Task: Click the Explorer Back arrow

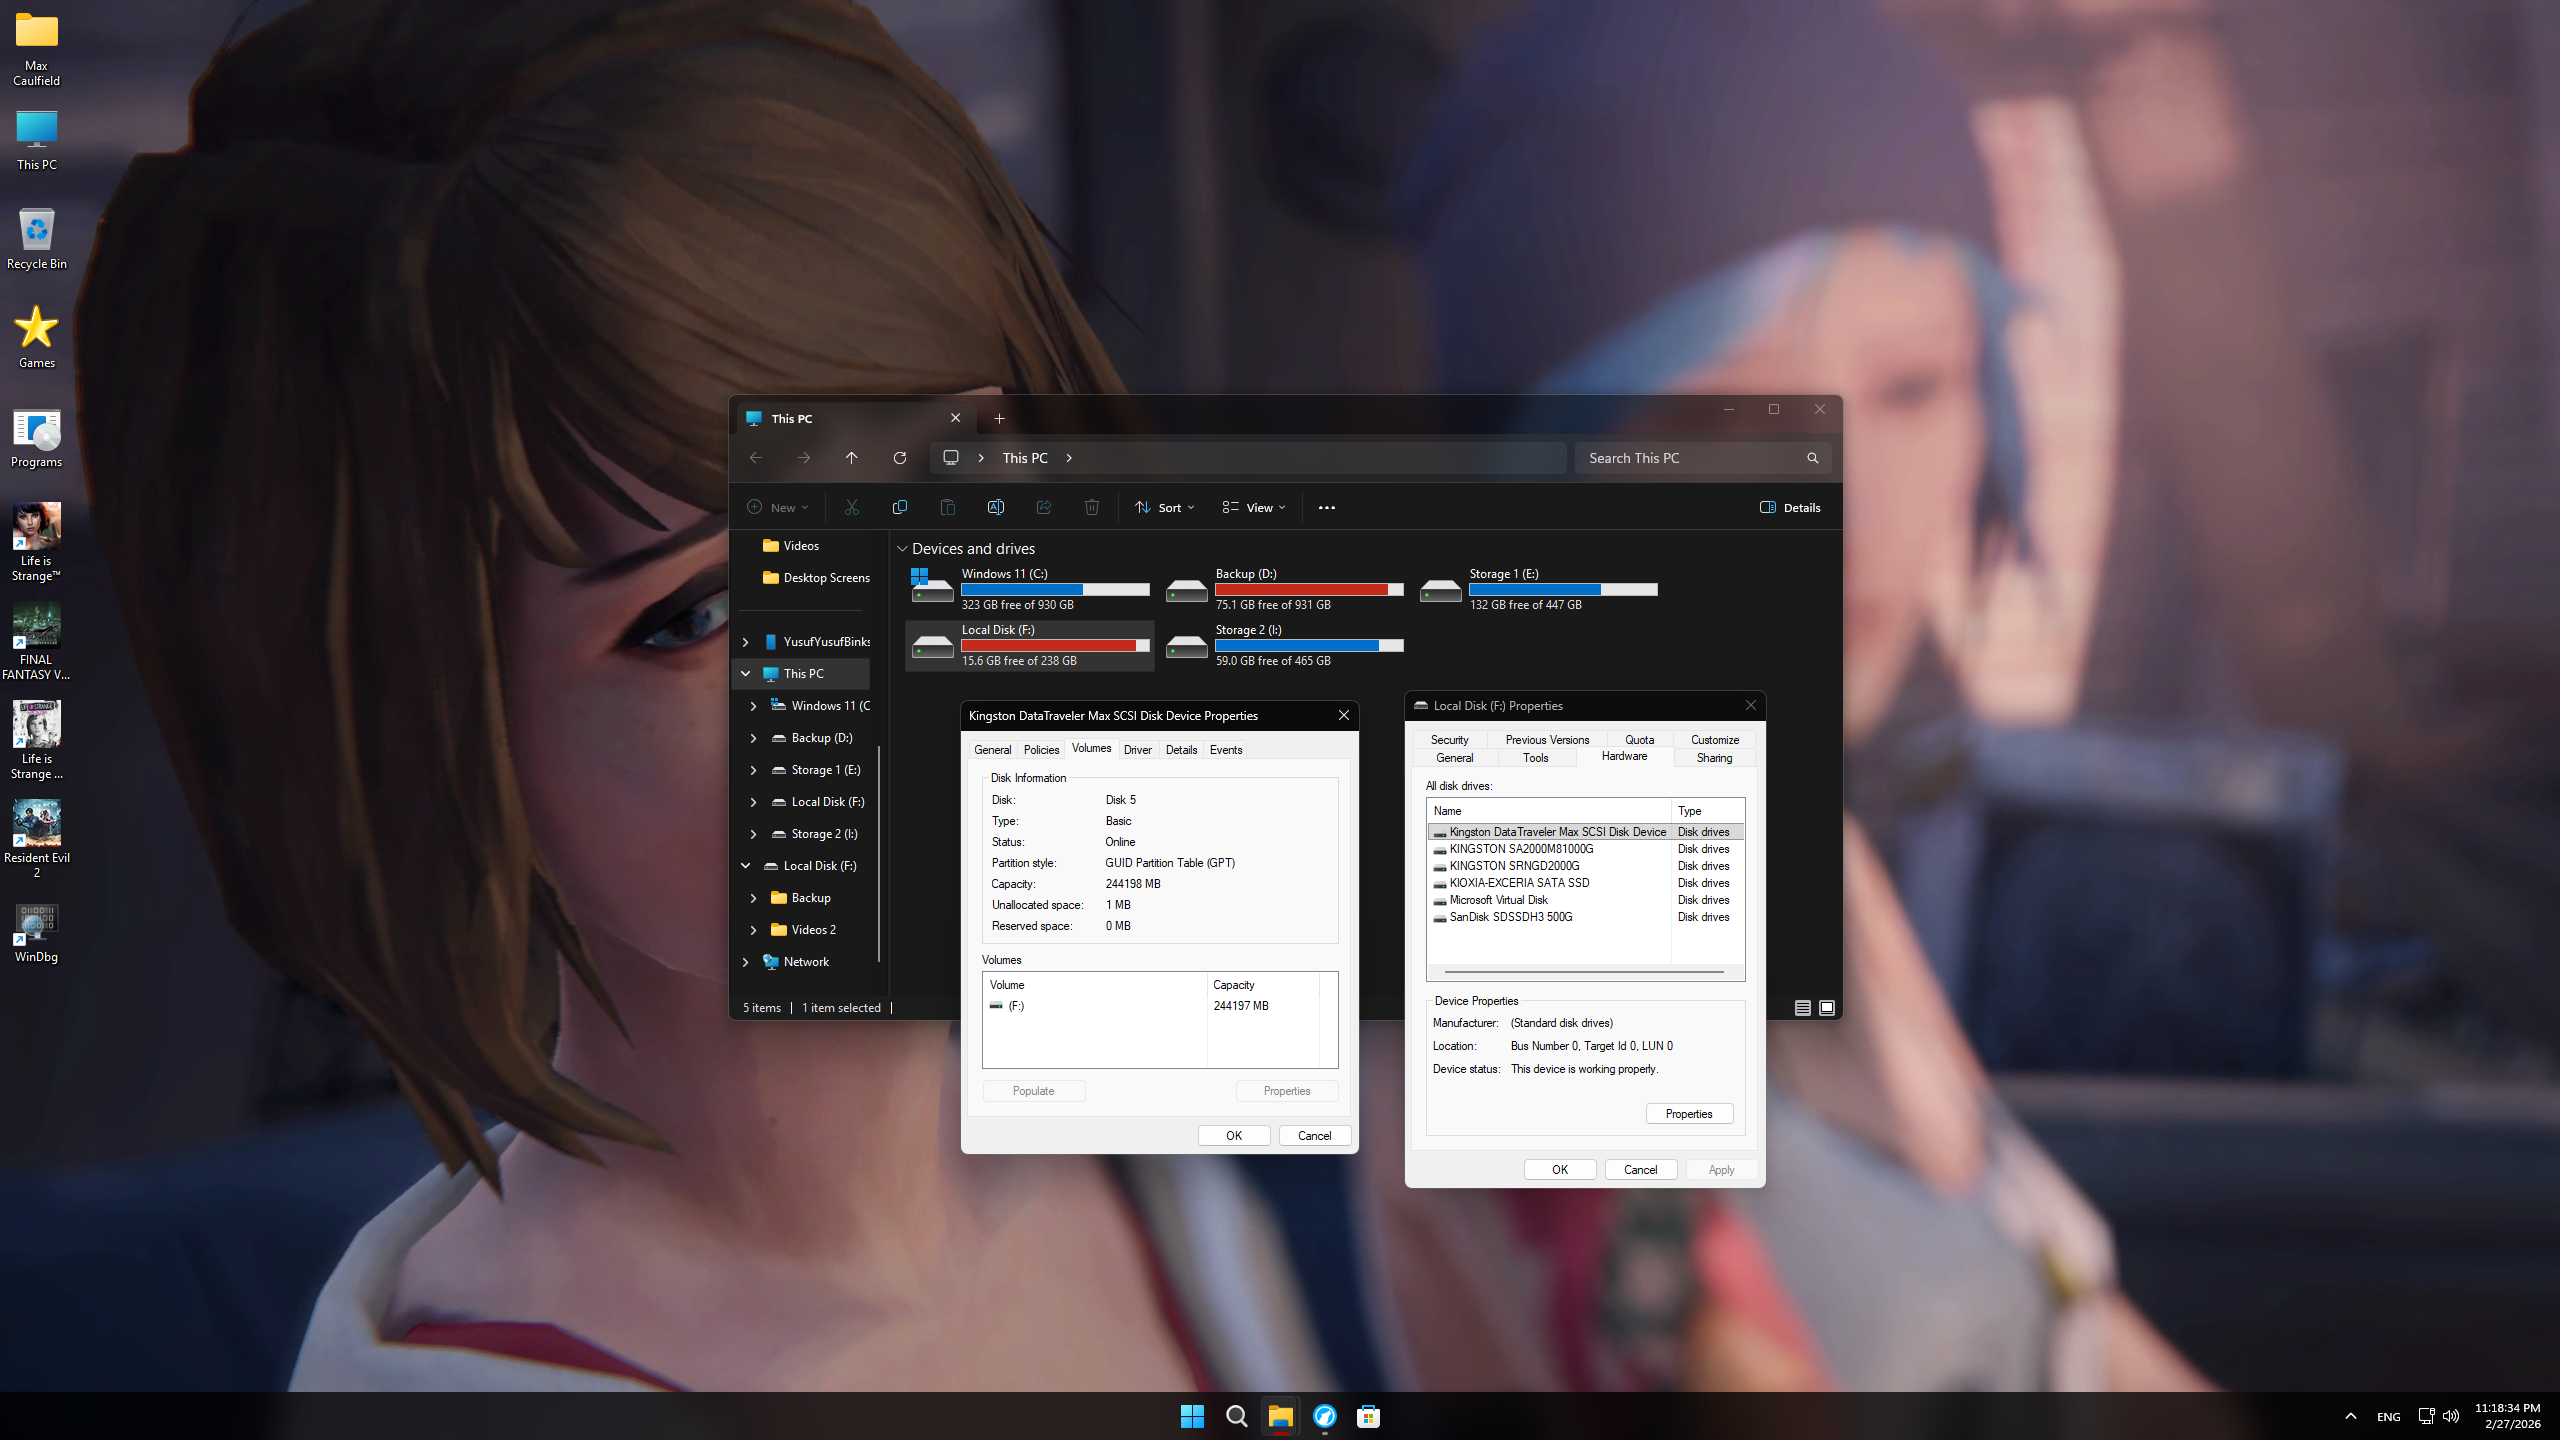Action: click(756, 458)
